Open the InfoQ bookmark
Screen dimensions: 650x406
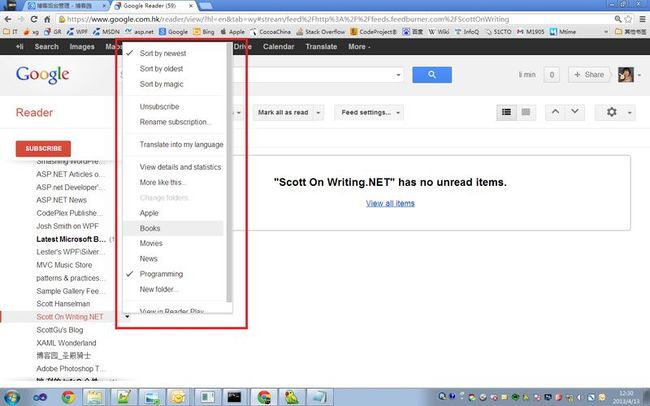(x=467, y=32)
